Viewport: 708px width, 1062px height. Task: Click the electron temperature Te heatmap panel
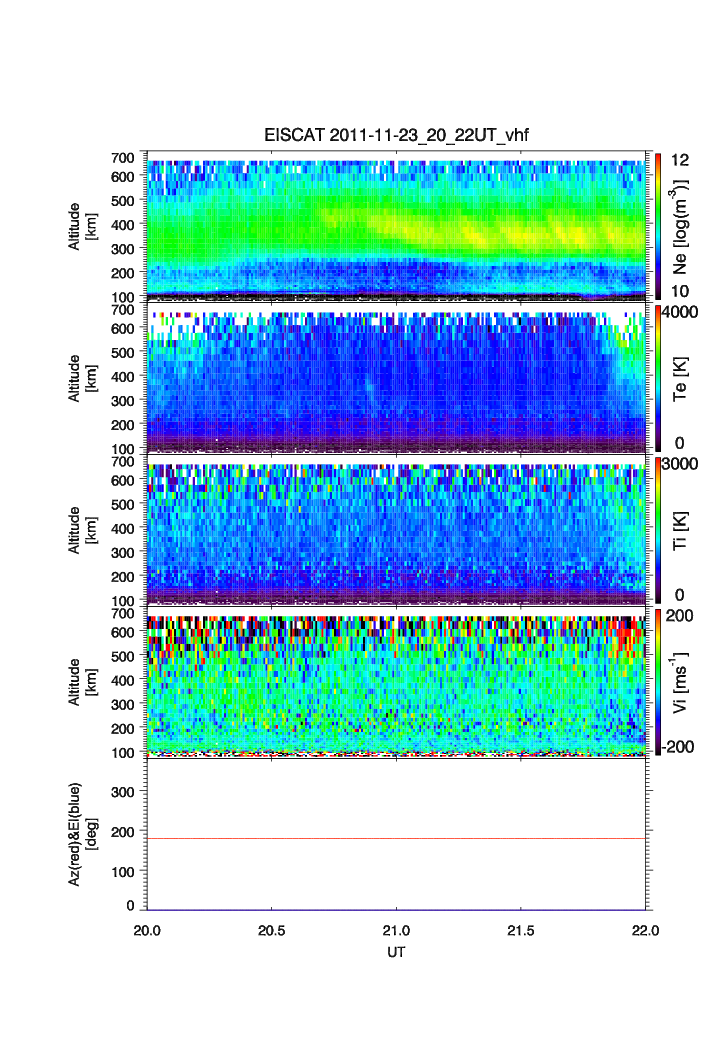(x=396, y=379)
